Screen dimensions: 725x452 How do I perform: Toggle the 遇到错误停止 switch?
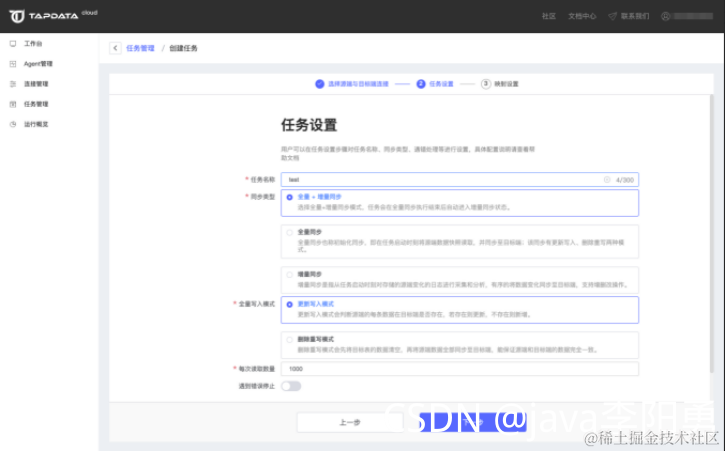pos(291,386)
